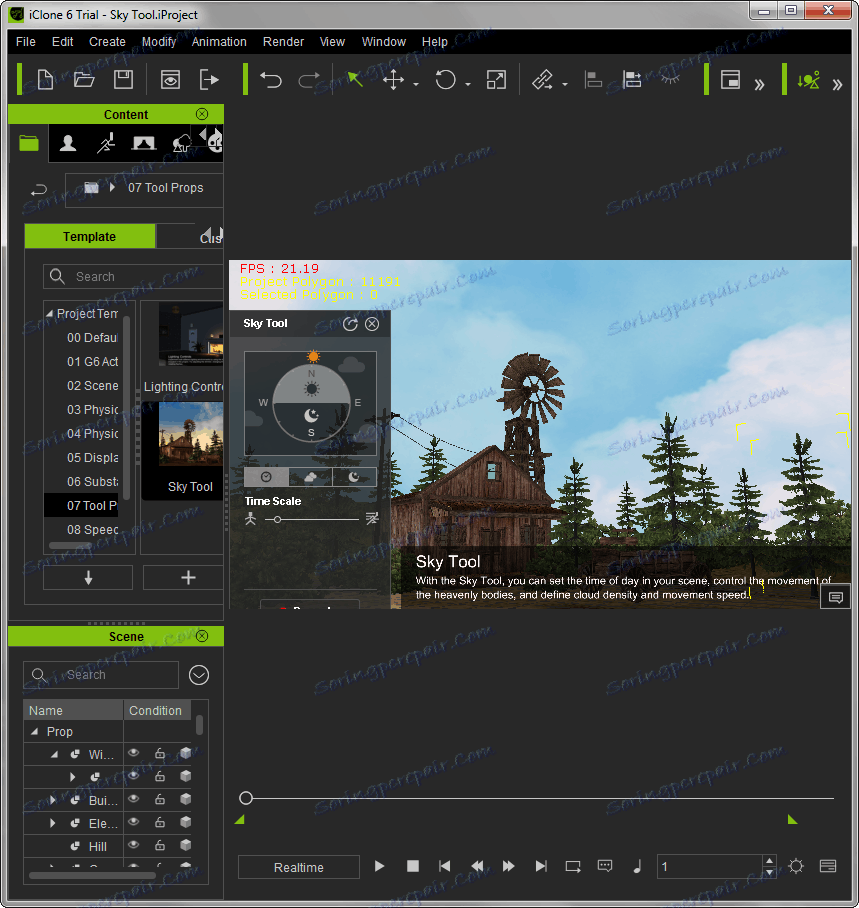859x908 pixels.
Task: Select the Move object tool
Action: (393, 80)
